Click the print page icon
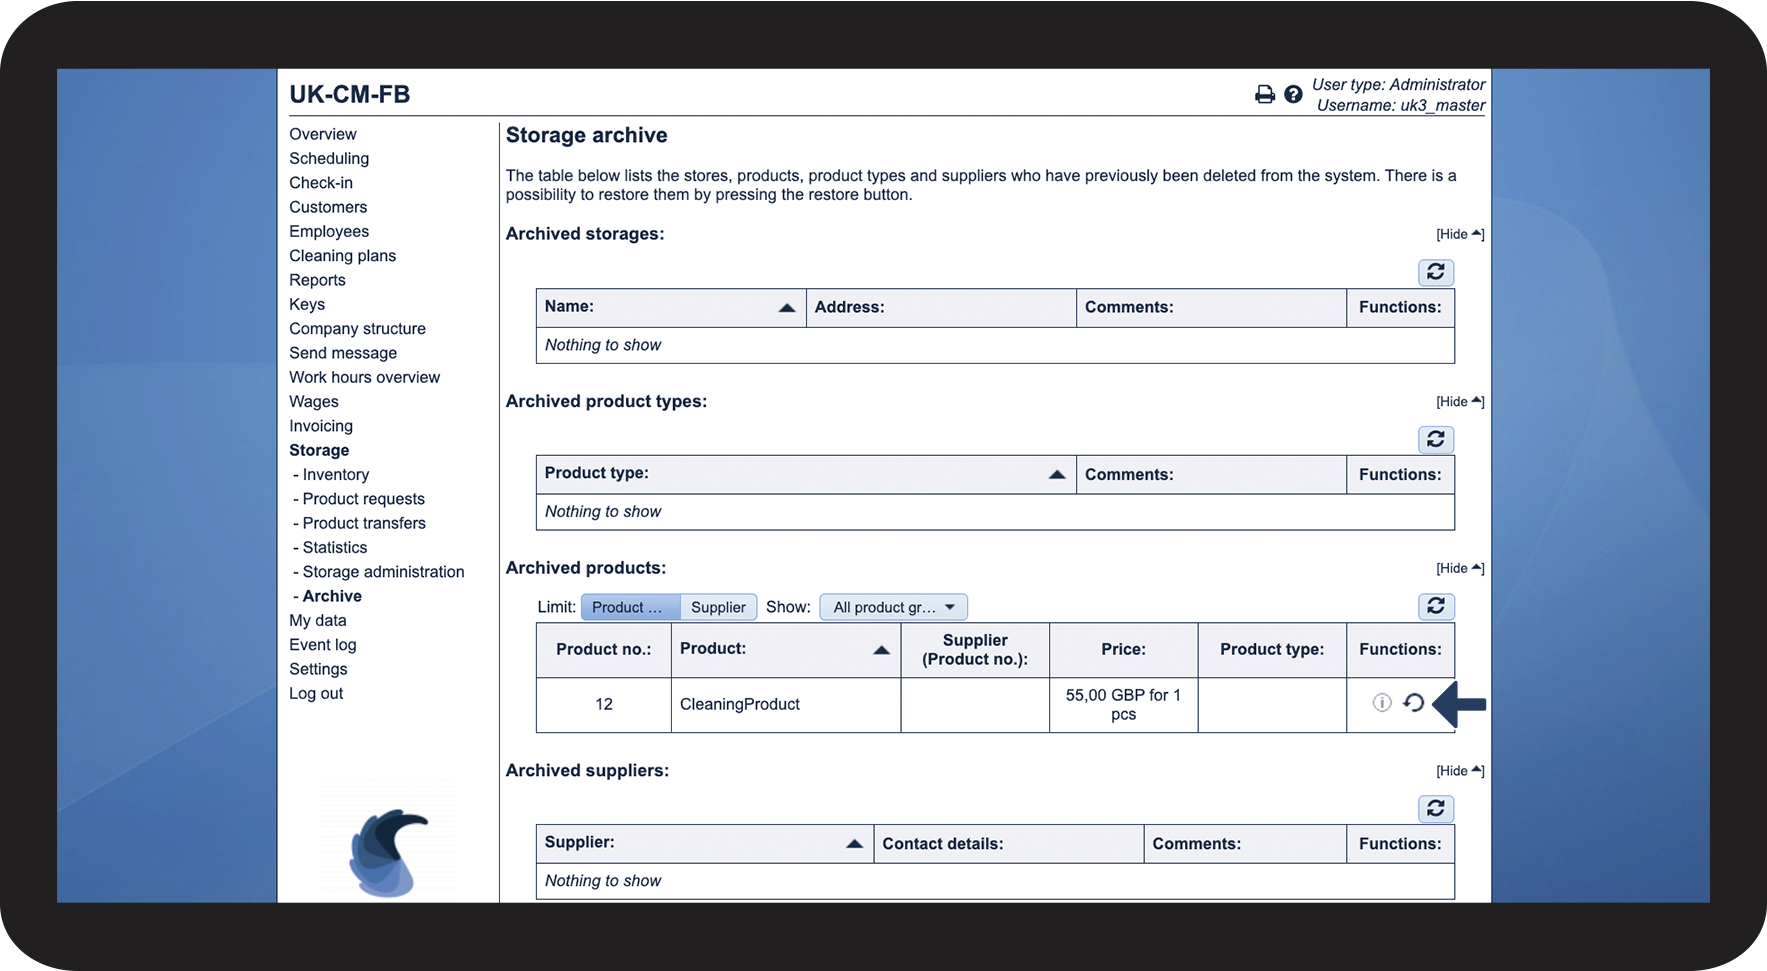 [1264, 94]
